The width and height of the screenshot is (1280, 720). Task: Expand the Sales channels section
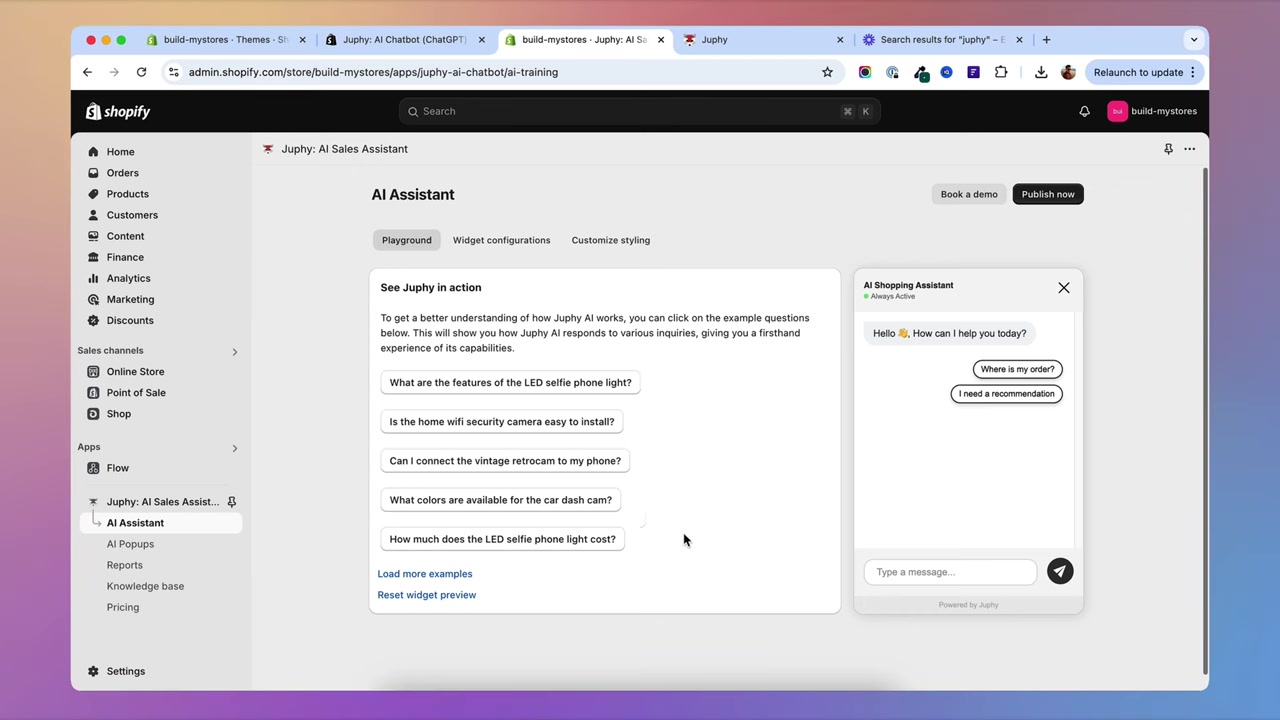click(234, 351)
